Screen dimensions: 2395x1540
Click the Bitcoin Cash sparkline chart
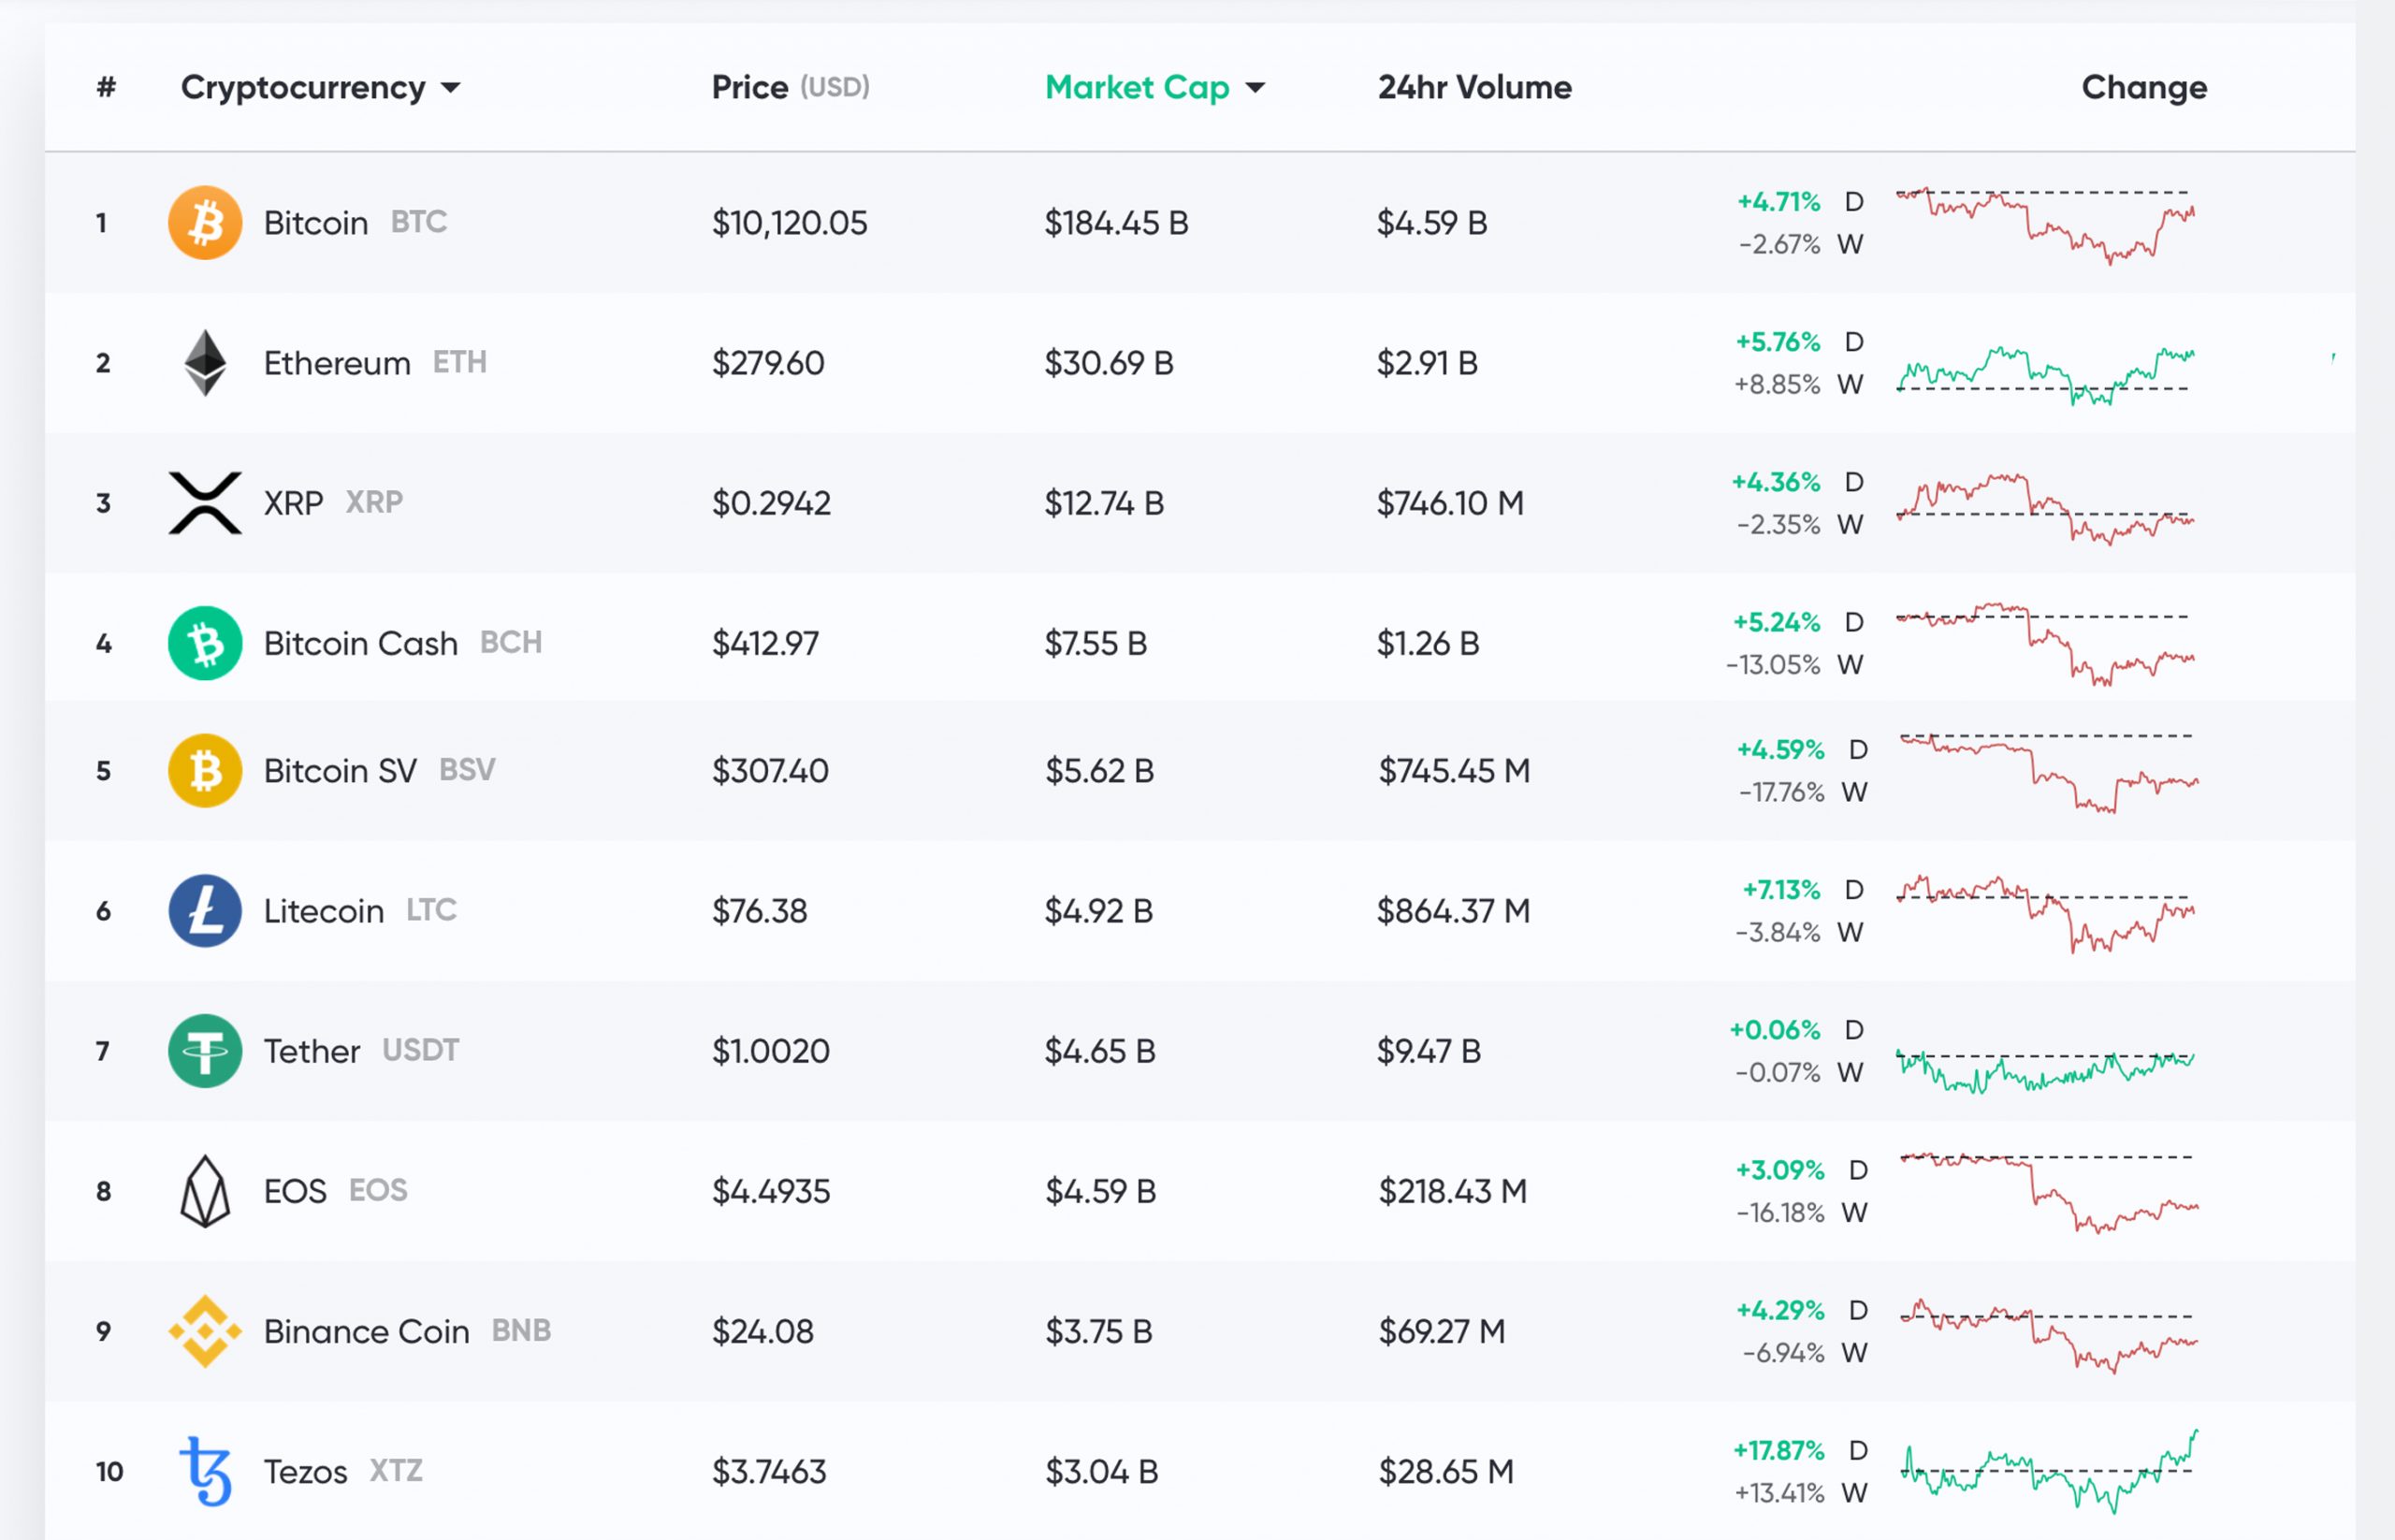click(x=2045, y=644)
